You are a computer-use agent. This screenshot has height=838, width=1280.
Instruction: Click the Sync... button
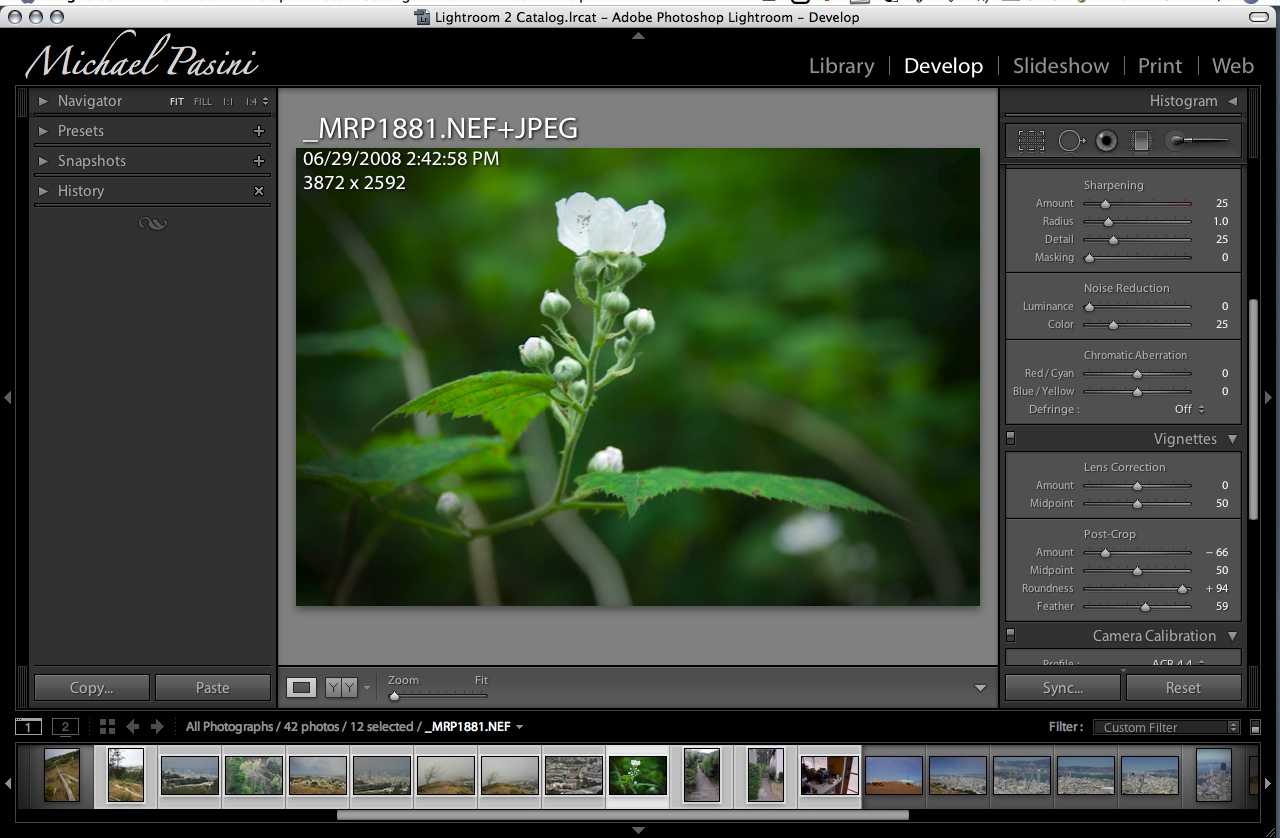click(1062, 688)
